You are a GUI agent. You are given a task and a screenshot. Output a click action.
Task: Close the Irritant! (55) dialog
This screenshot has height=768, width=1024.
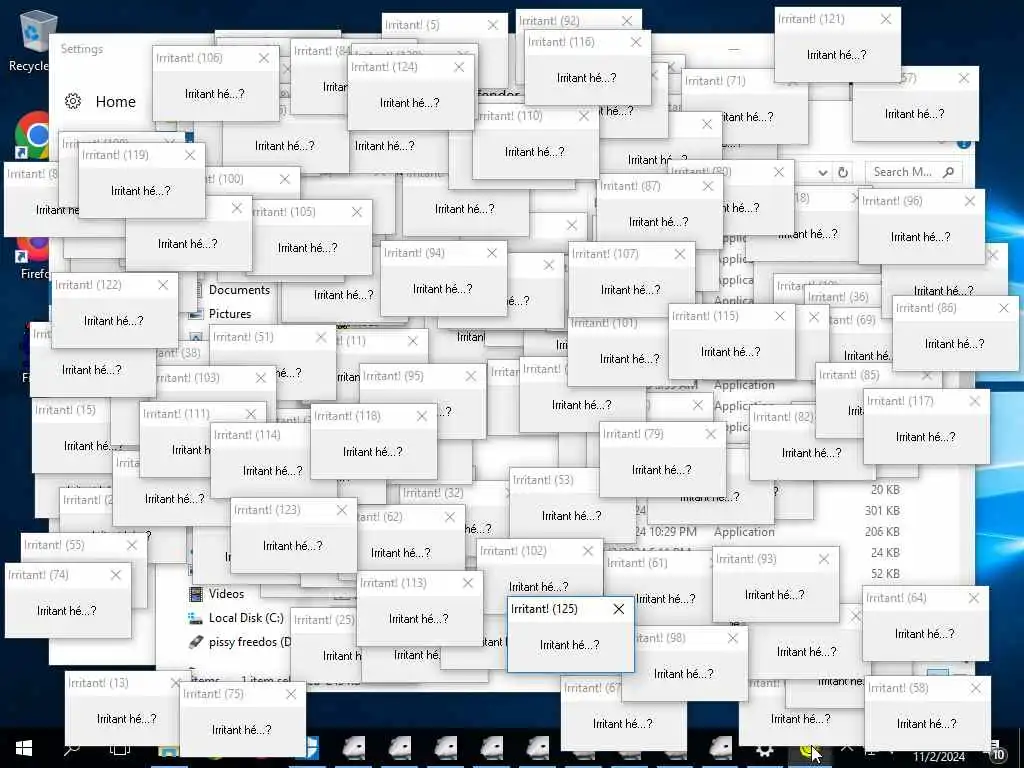pos(132,545)
